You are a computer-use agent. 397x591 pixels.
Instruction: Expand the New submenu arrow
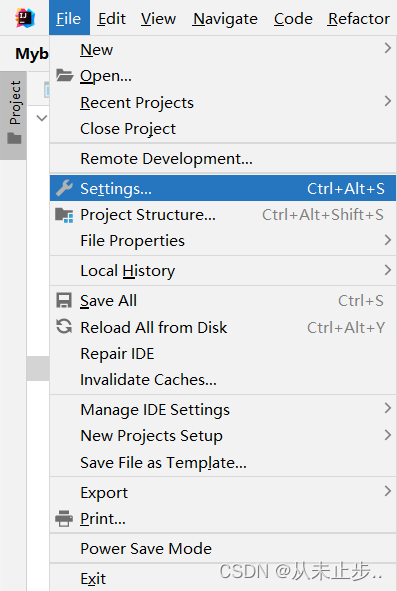click(x=387, y=48)
